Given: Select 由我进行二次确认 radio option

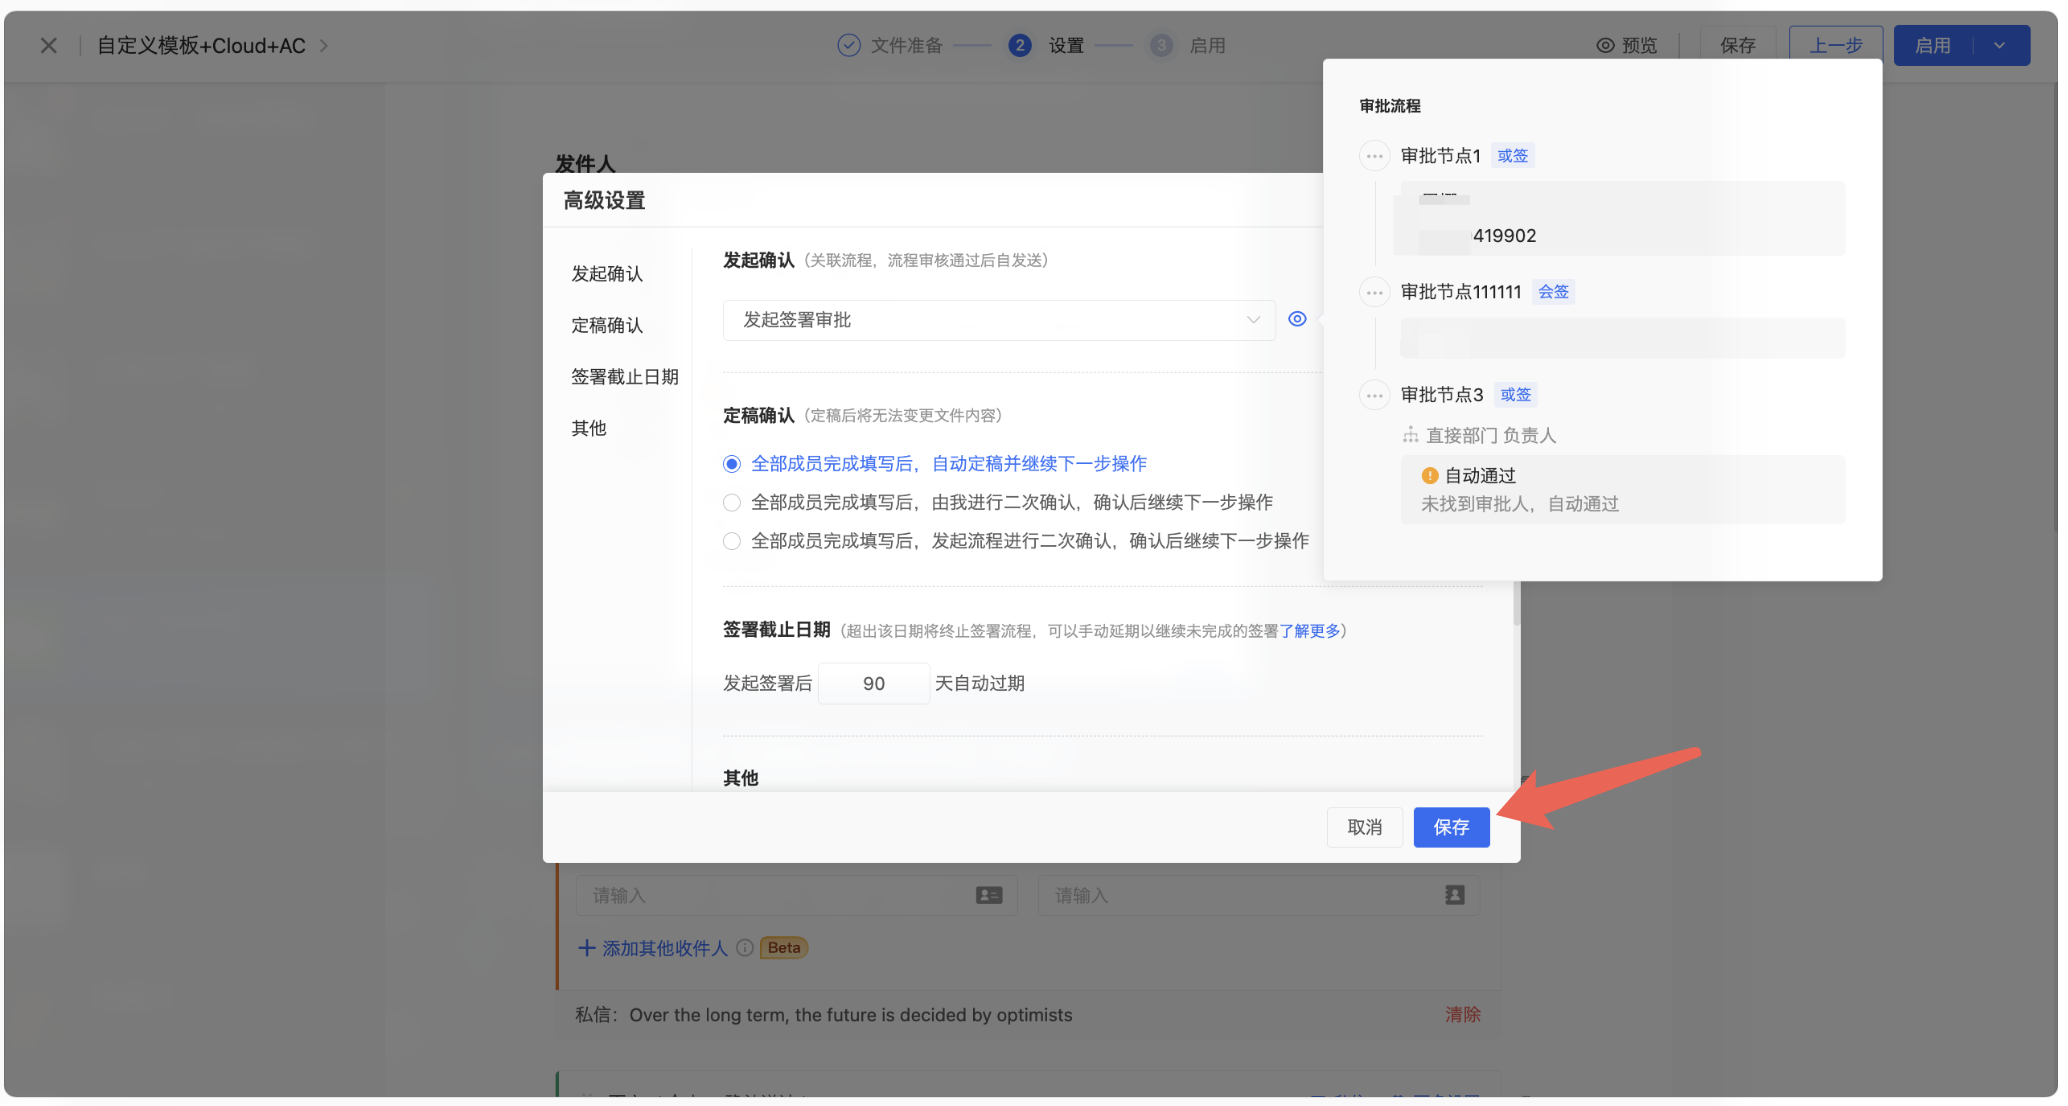Looking at the screenshot, I should tap(732, 502).
